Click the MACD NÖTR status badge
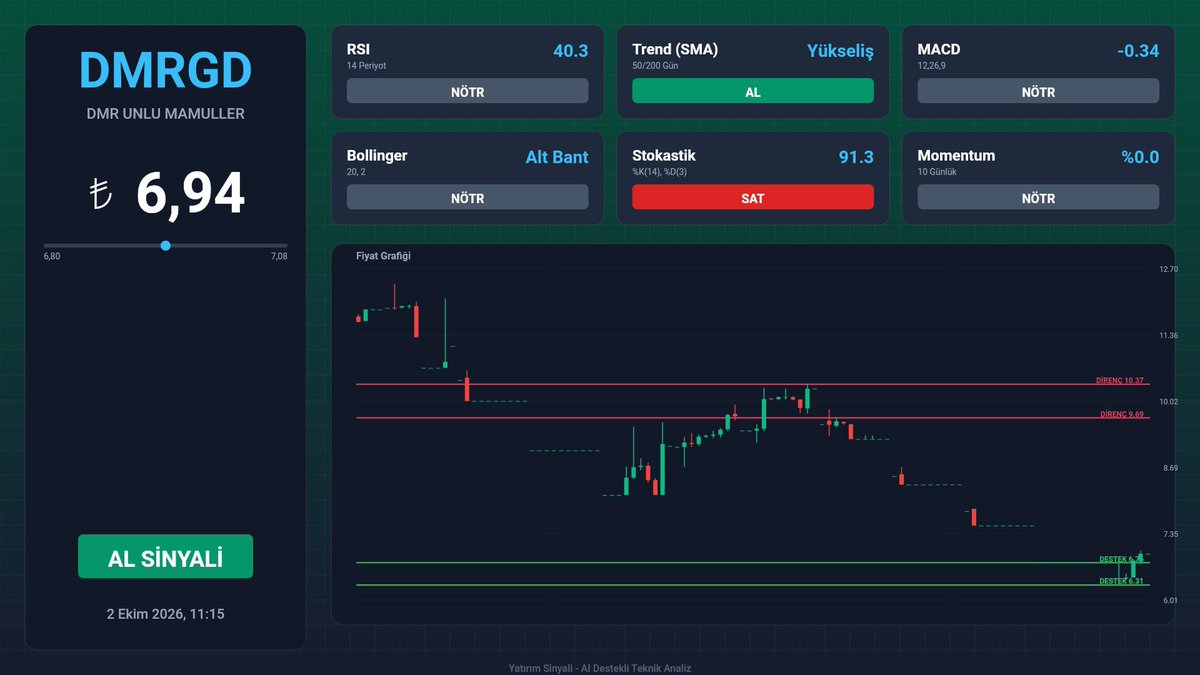This screenshot has height=675, width=1200. [x=1038, y=91]
